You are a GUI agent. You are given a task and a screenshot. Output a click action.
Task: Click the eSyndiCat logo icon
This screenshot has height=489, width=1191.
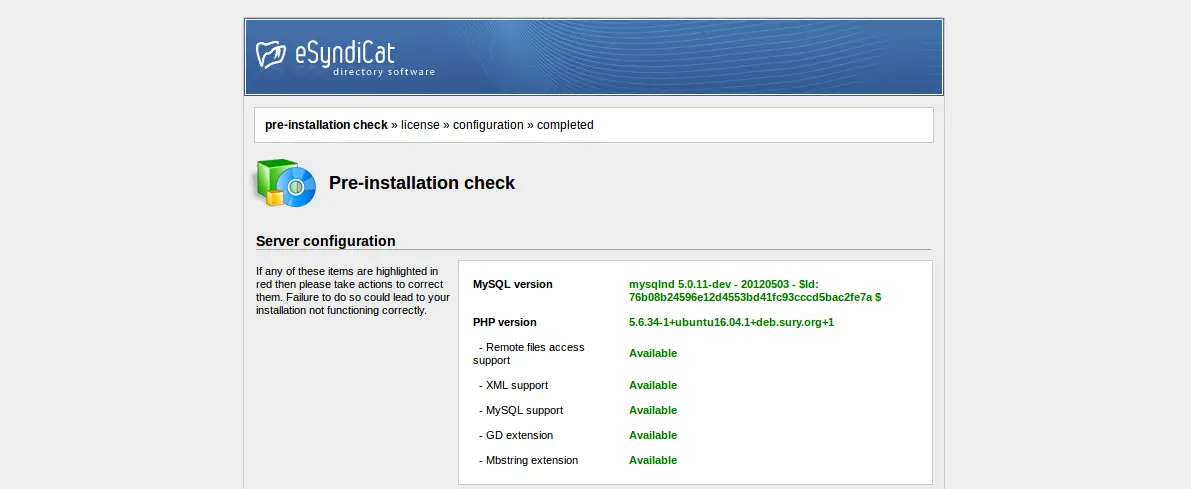(x=271, y=55)
